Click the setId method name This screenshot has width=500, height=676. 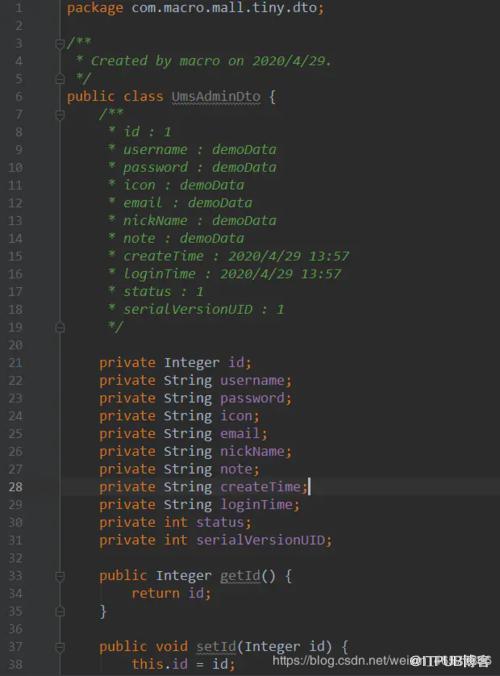216,646
